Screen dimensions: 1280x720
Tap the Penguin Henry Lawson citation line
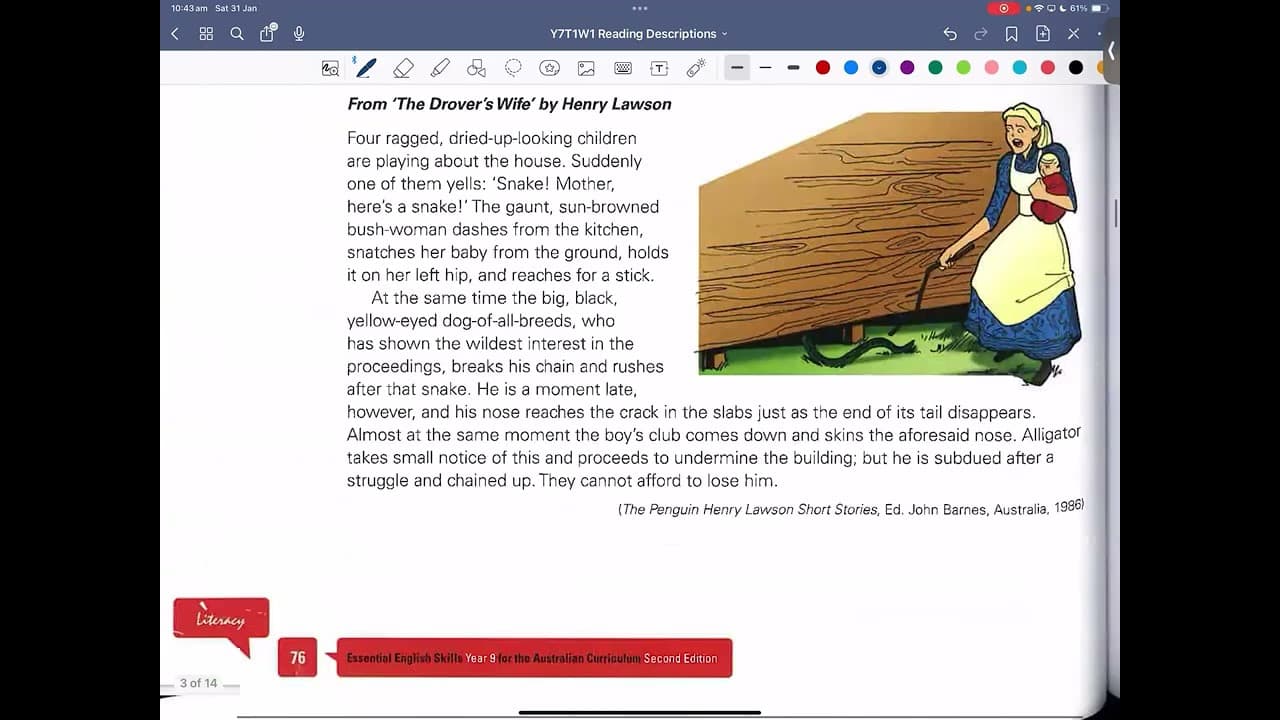(851, 508)
